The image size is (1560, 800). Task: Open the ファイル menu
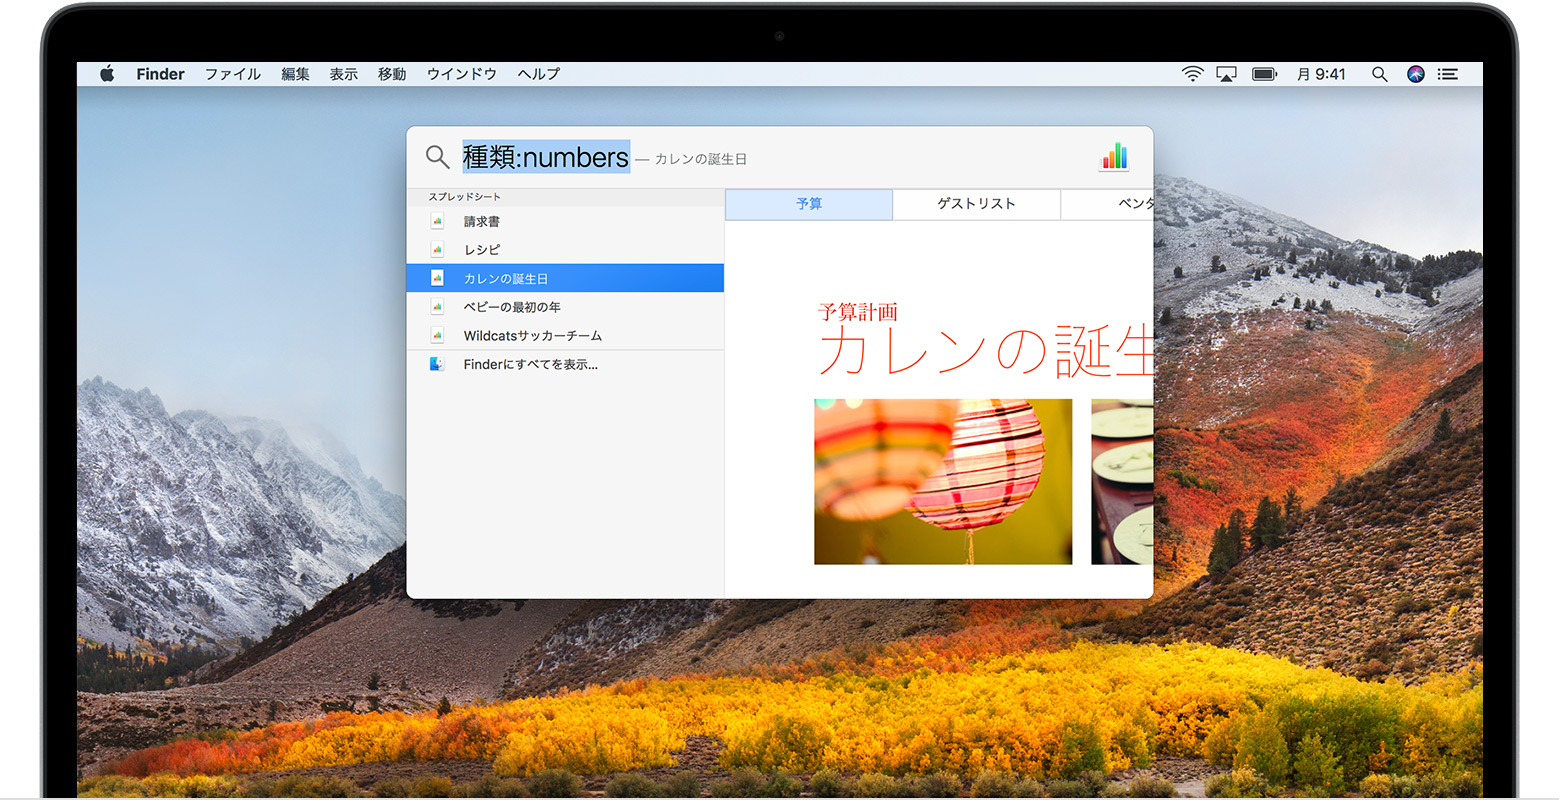pos(233,74)
